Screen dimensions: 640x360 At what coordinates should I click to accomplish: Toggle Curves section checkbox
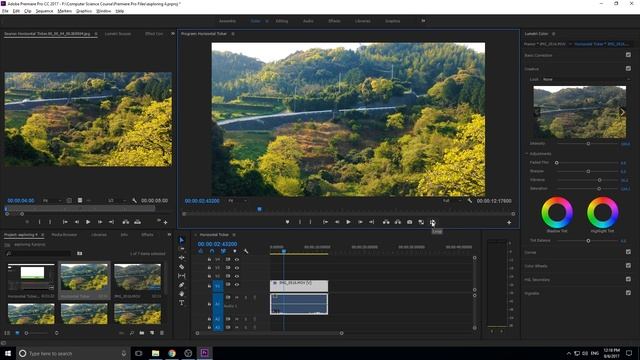[x=628, y=252]
